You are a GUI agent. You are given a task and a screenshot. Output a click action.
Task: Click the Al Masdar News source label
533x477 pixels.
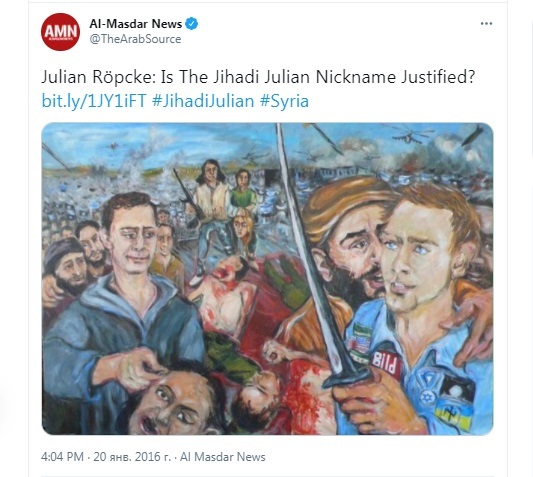223,457
